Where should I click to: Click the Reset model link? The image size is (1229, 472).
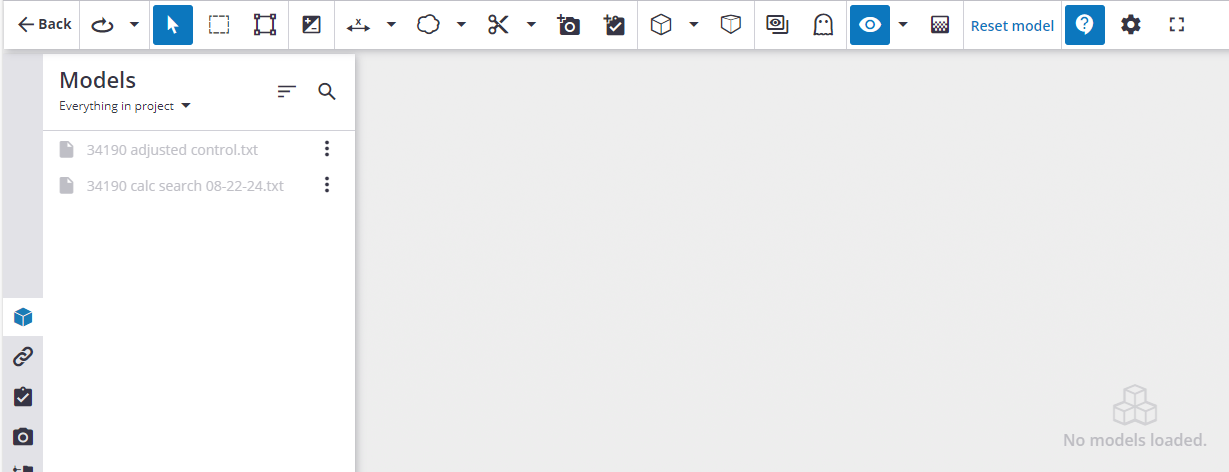[1012, 25]
